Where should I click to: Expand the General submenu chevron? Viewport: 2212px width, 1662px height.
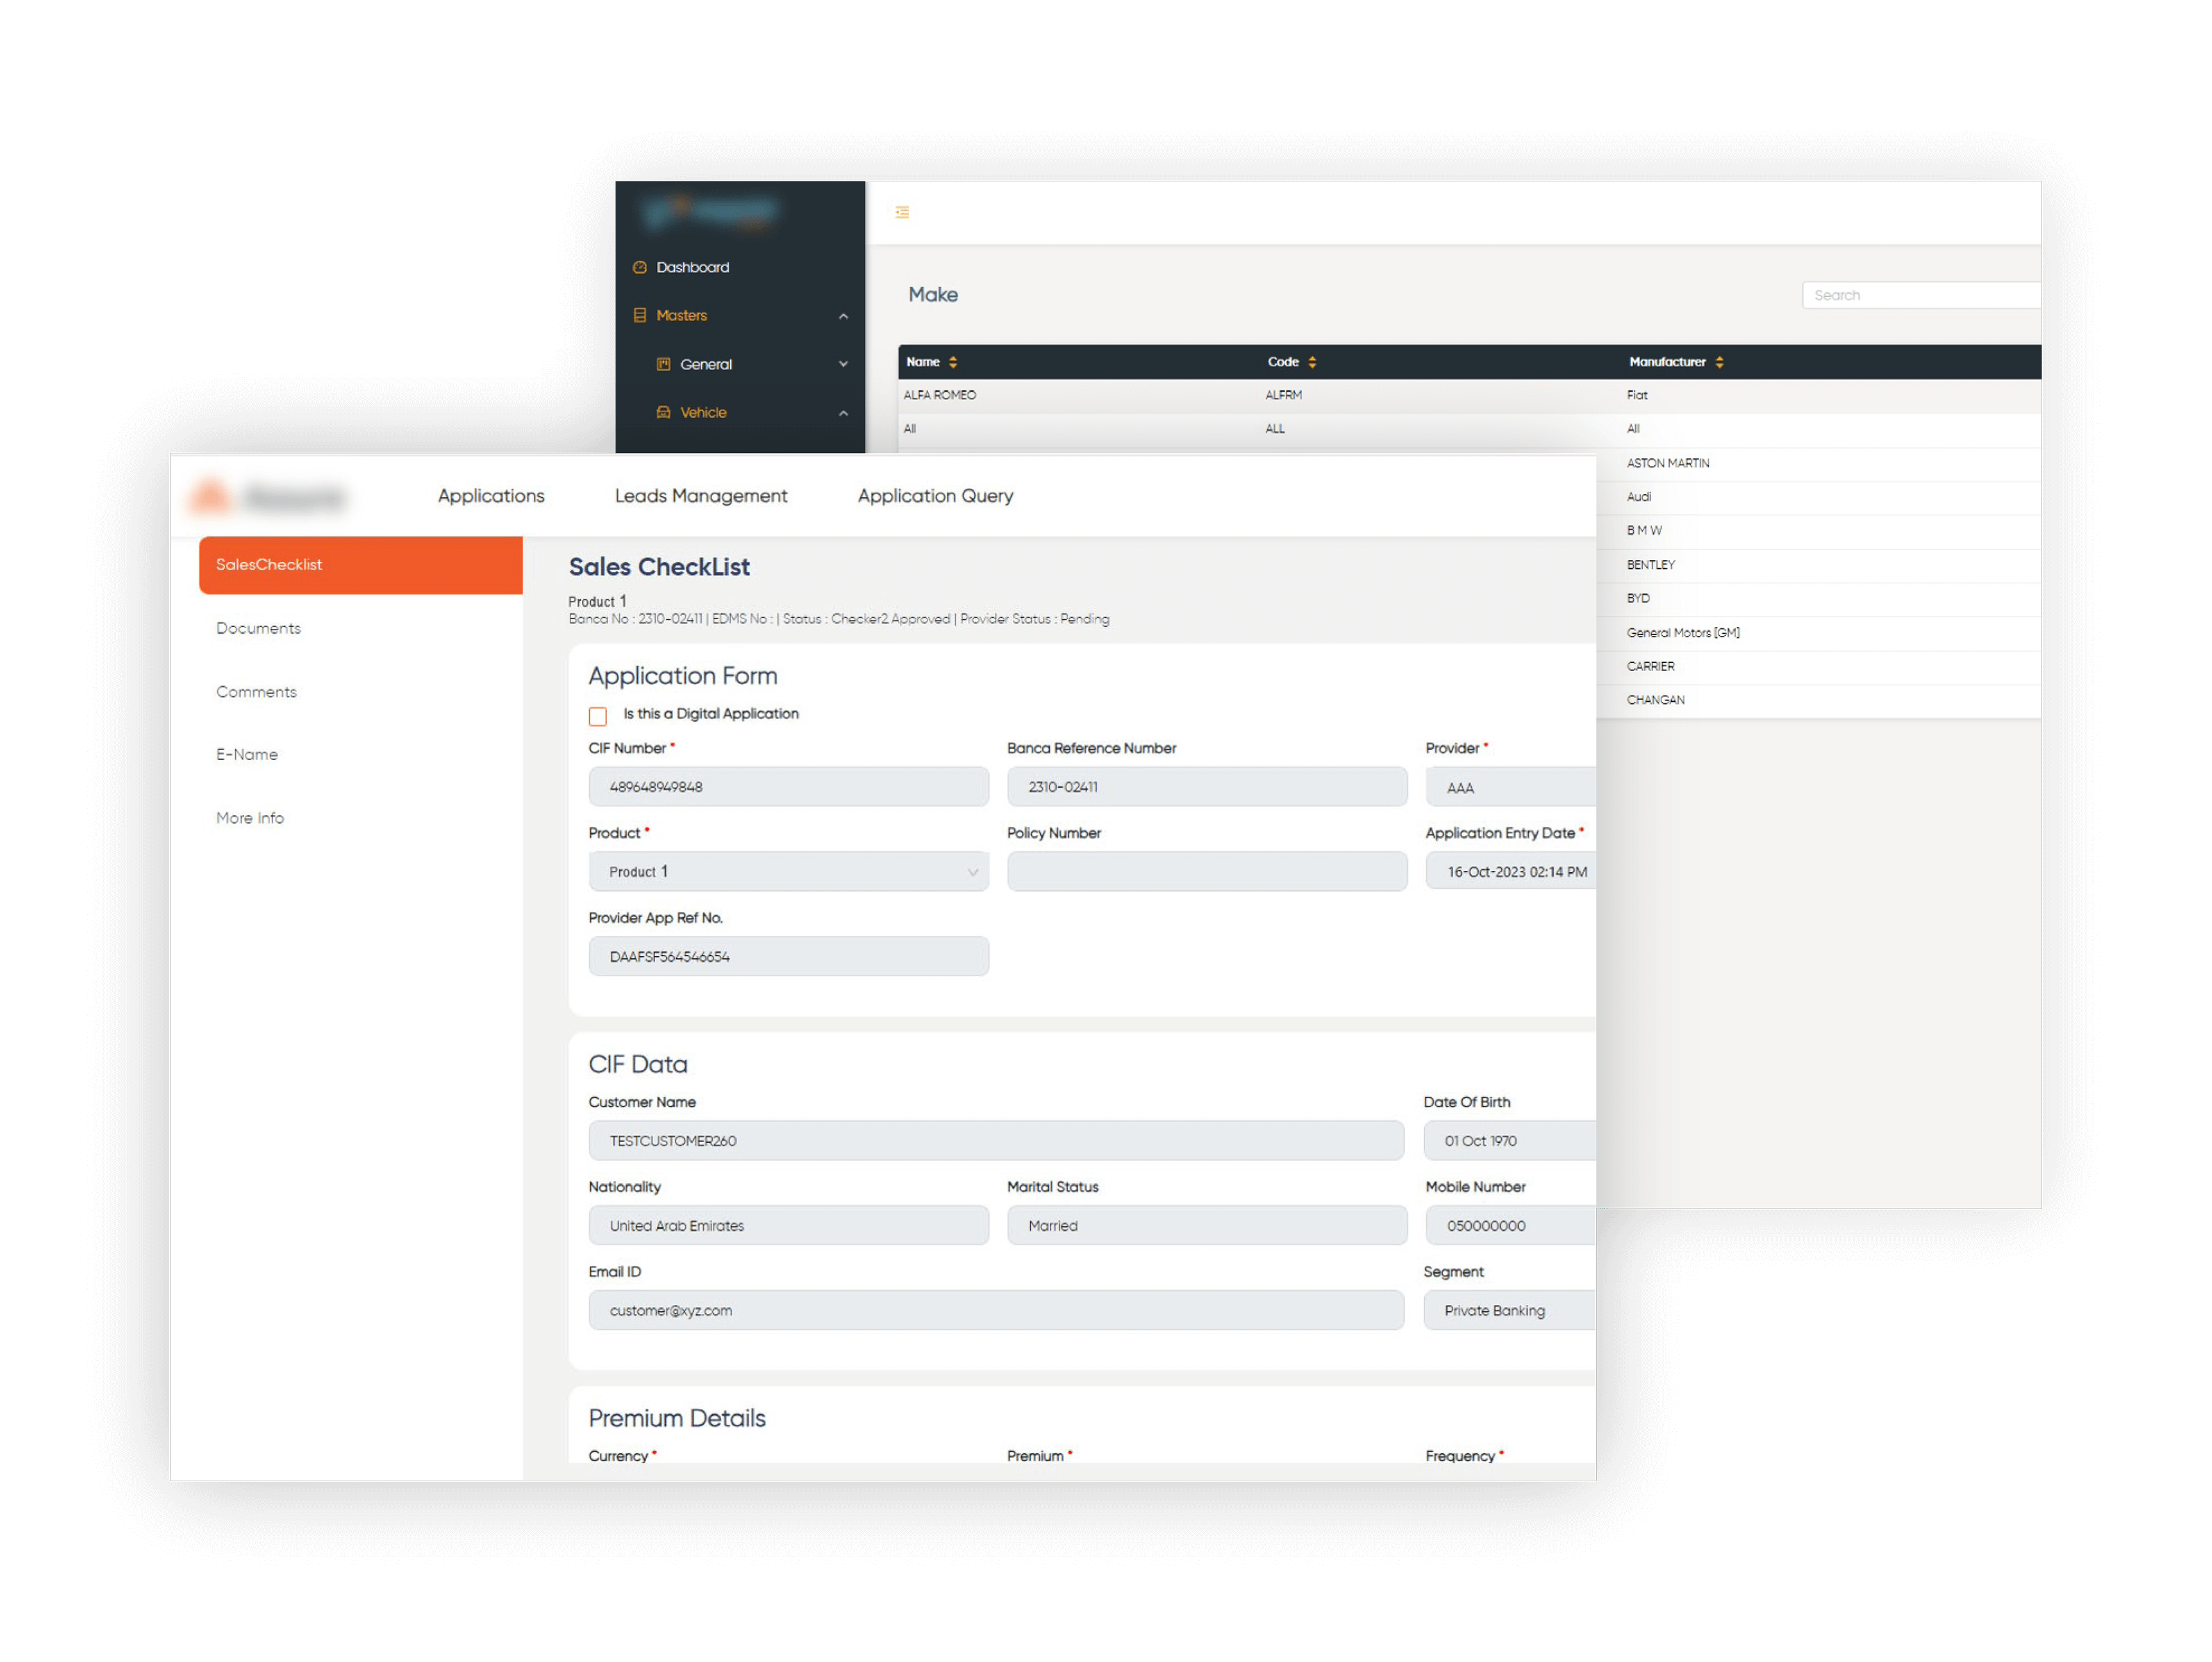(843, 364)
